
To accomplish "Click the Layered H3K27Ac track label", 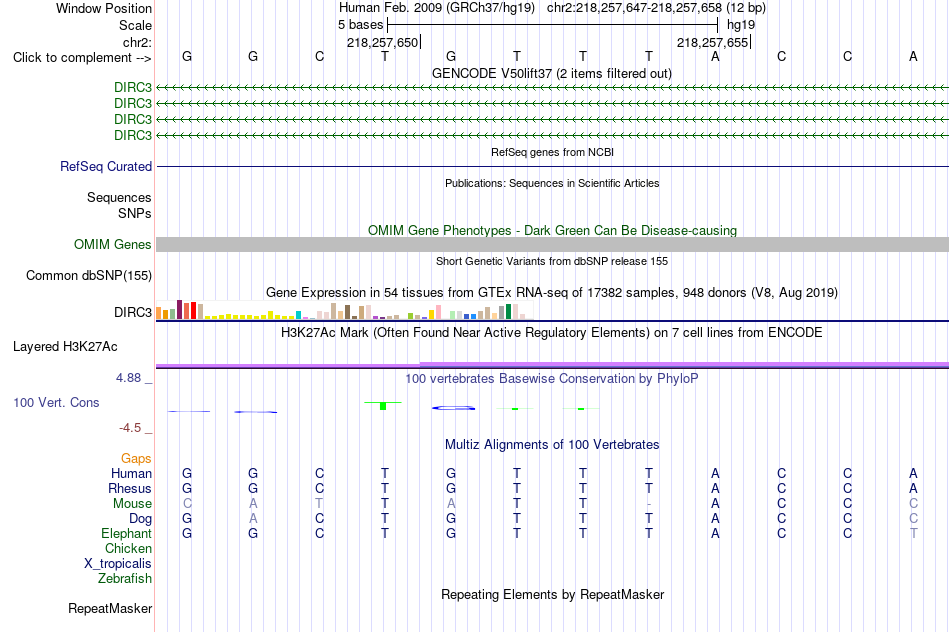I will click(x=65, y=347).
